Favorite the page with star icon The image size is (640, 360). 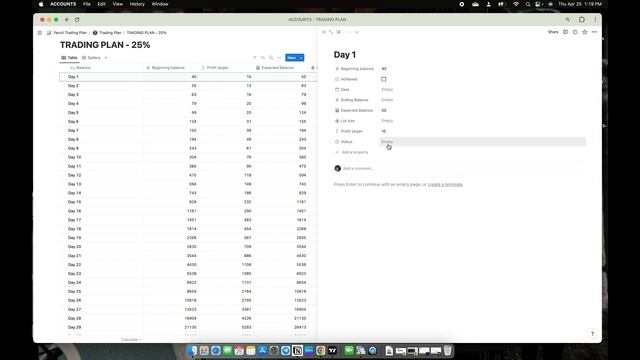(x=585, y=32)
